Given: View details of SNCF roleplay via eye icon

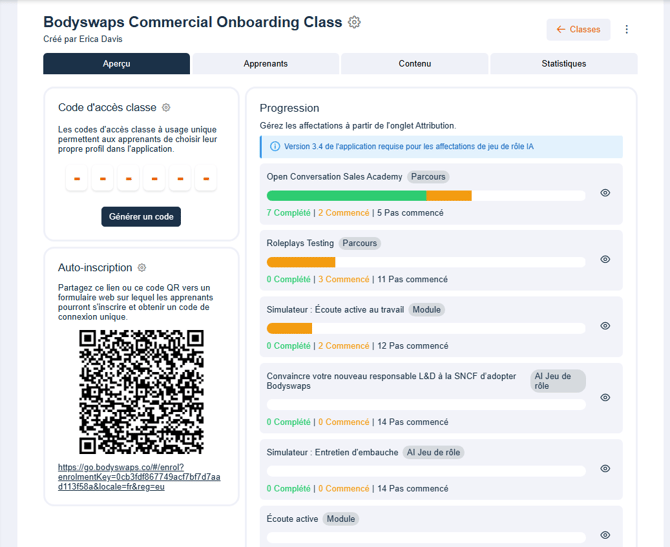Looking at the screenshot, I should point(605,397).
